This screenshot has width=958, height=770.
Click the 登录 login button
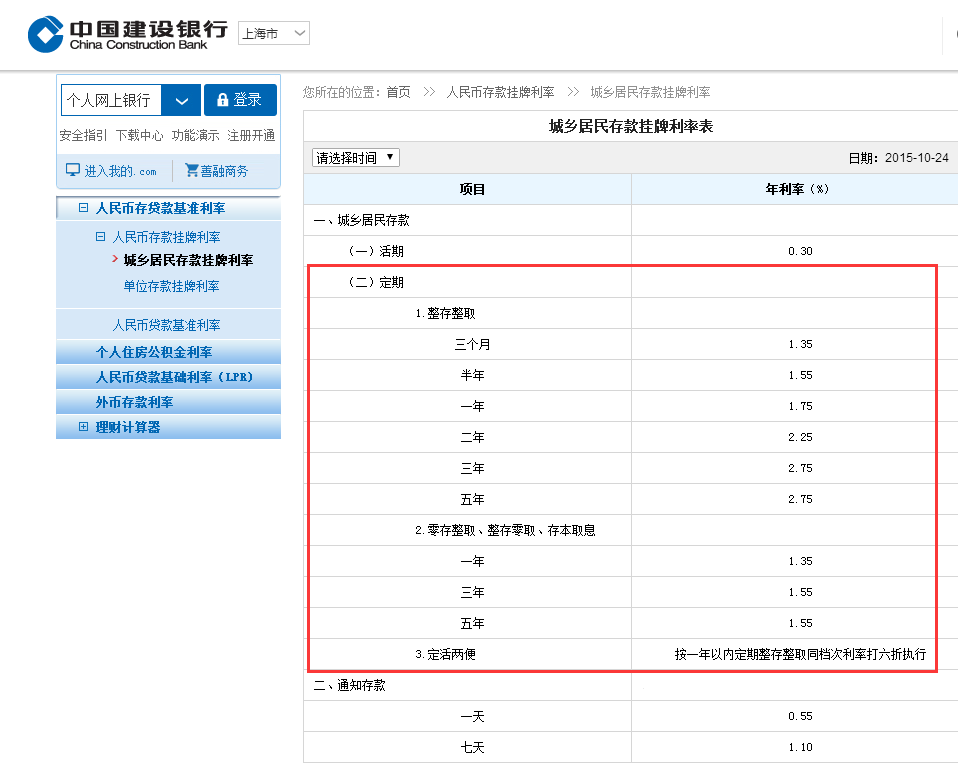(x=243, y=100)
